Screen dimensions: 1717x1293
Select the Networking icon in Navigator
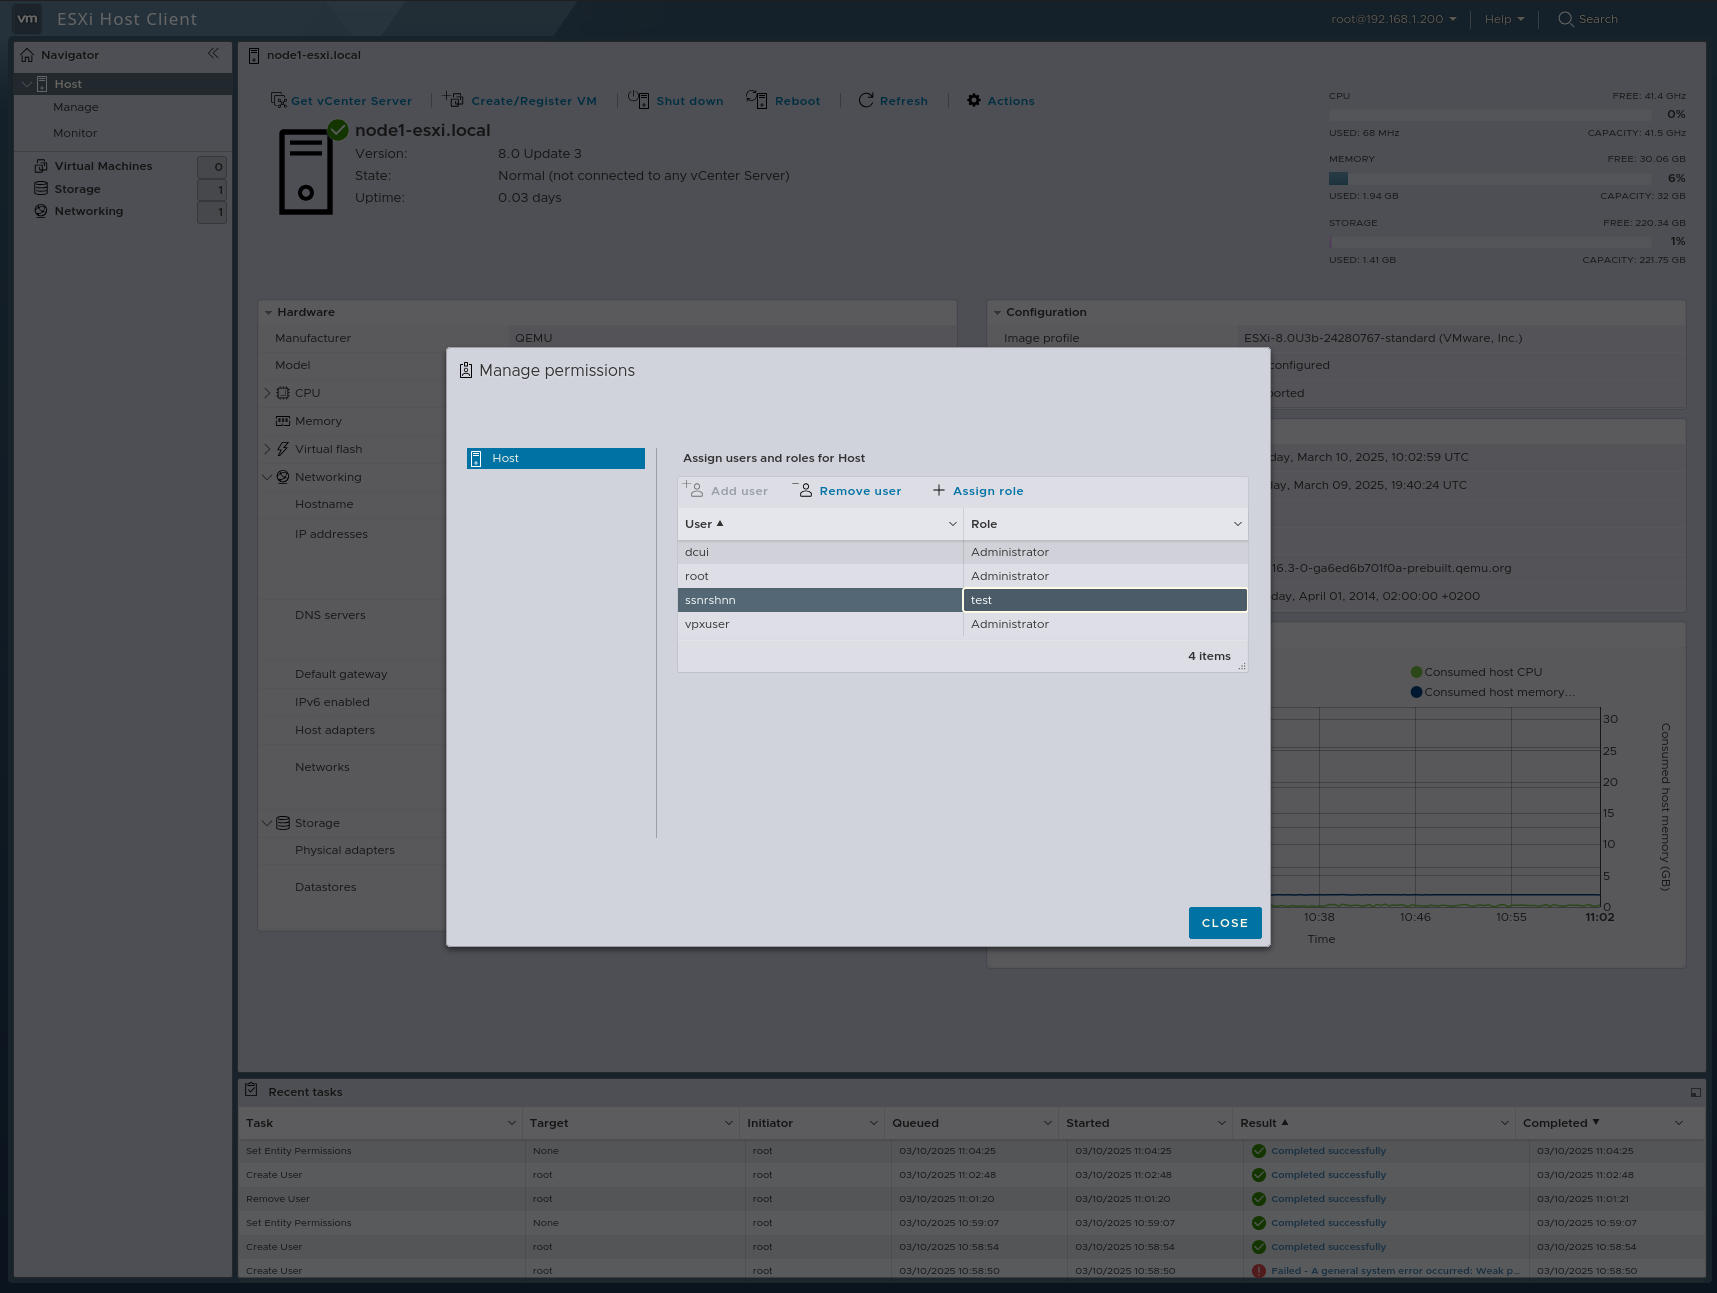point(41,211)
